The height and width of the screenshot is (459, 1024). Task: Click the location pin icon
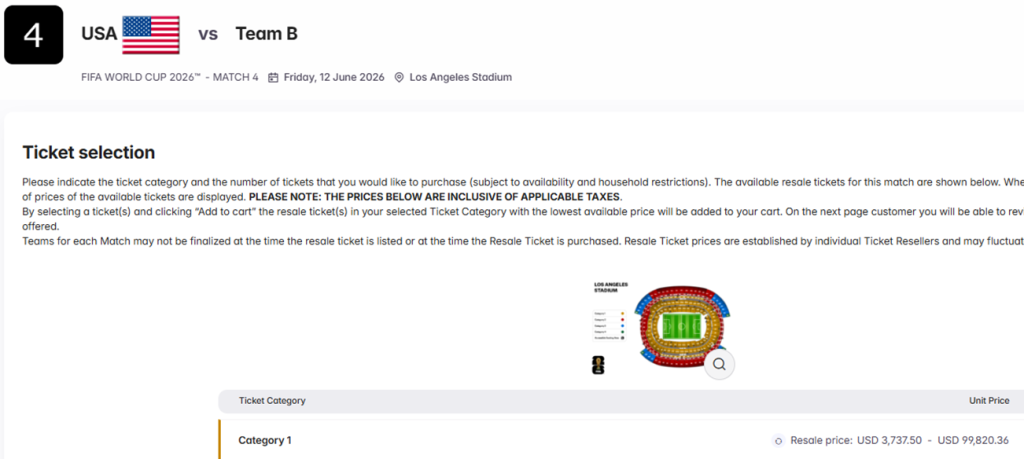click(399, 77)
